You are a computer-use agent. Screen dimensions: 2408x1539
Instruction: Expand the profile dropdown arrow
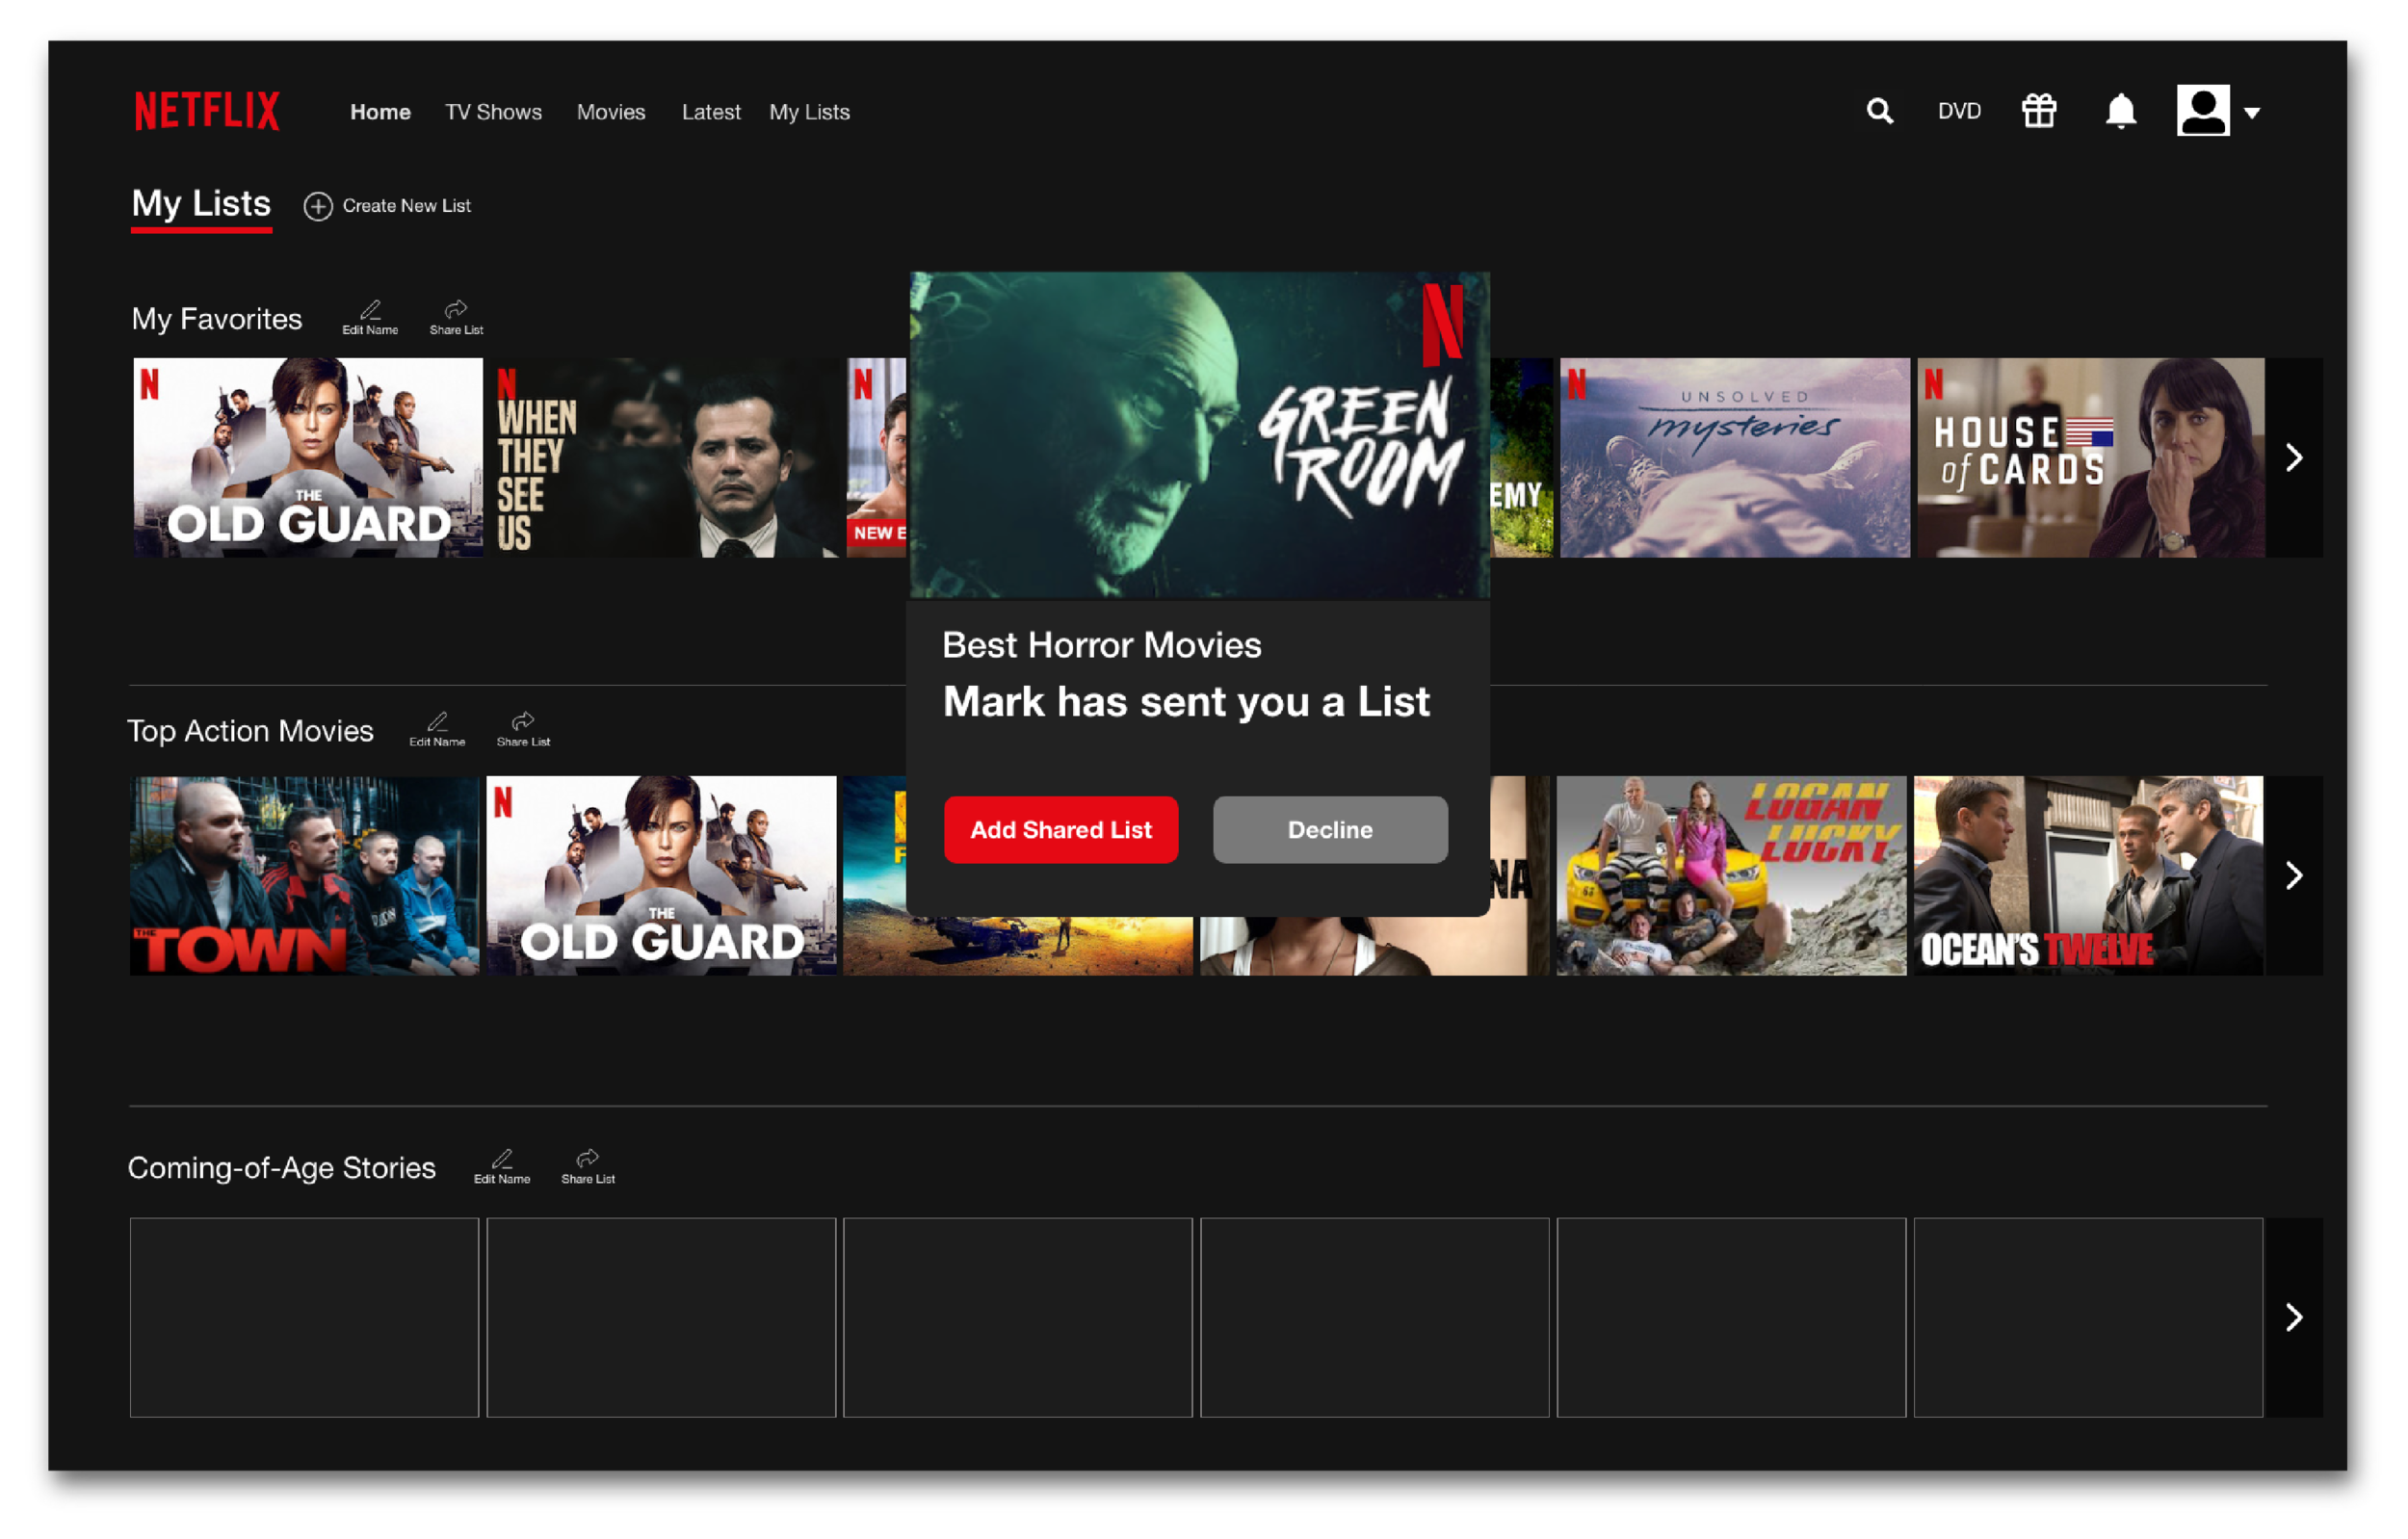click(x=2252, y=113)
